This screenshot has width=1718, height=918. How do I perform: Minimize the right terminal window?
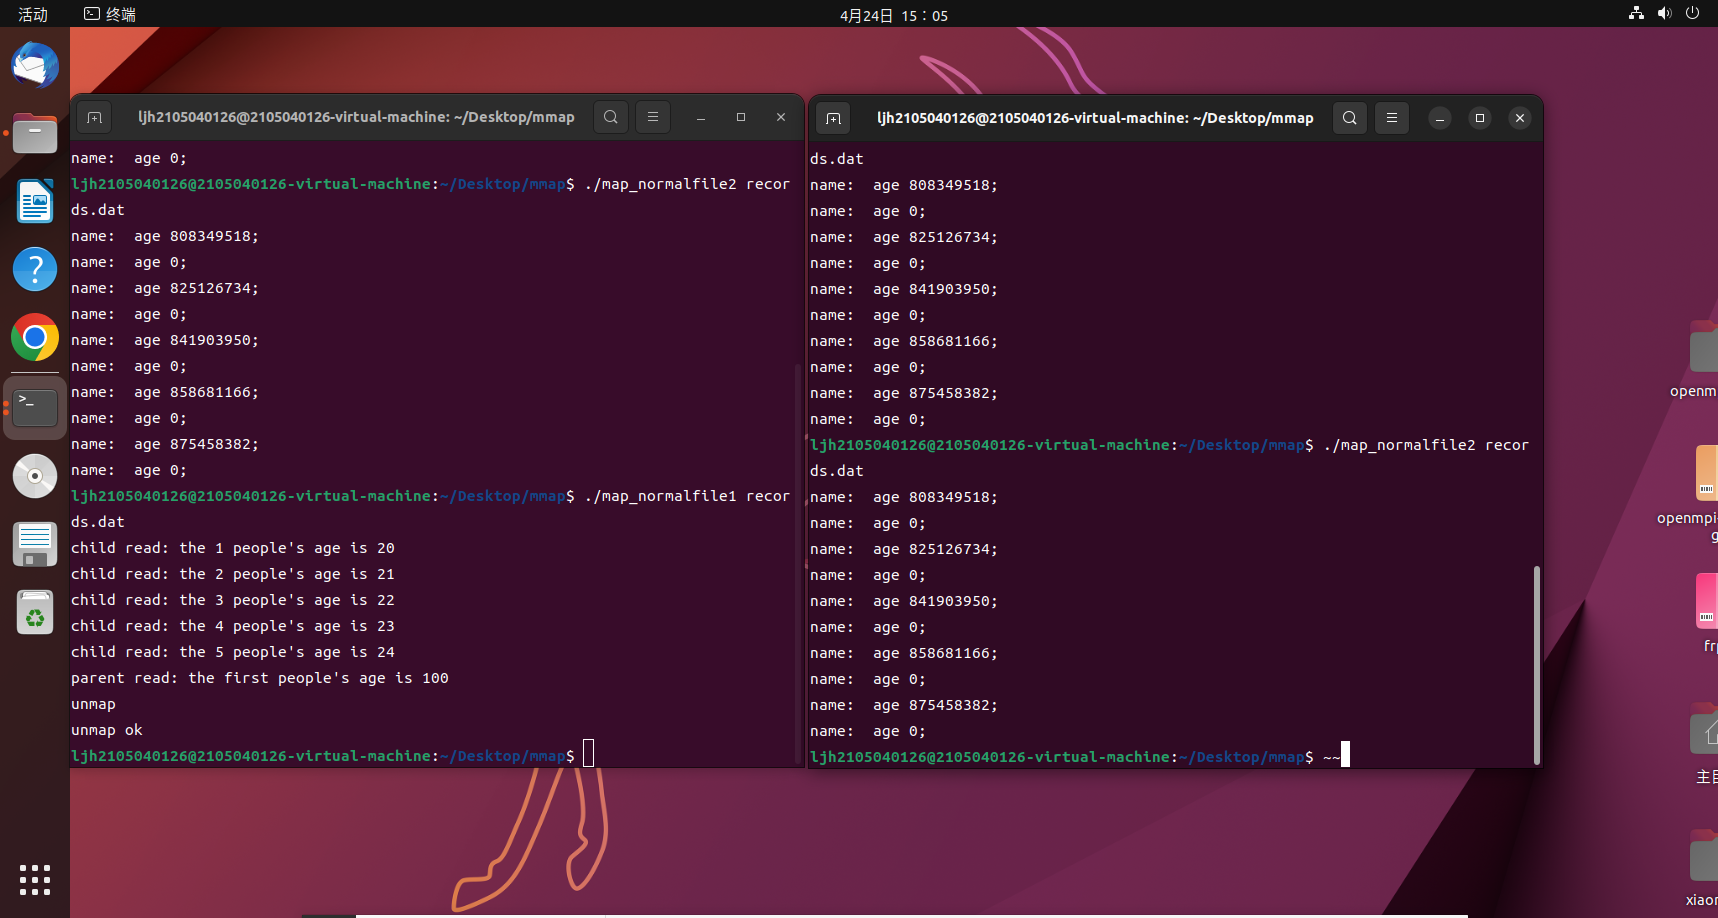click(x=1440, y=118)
